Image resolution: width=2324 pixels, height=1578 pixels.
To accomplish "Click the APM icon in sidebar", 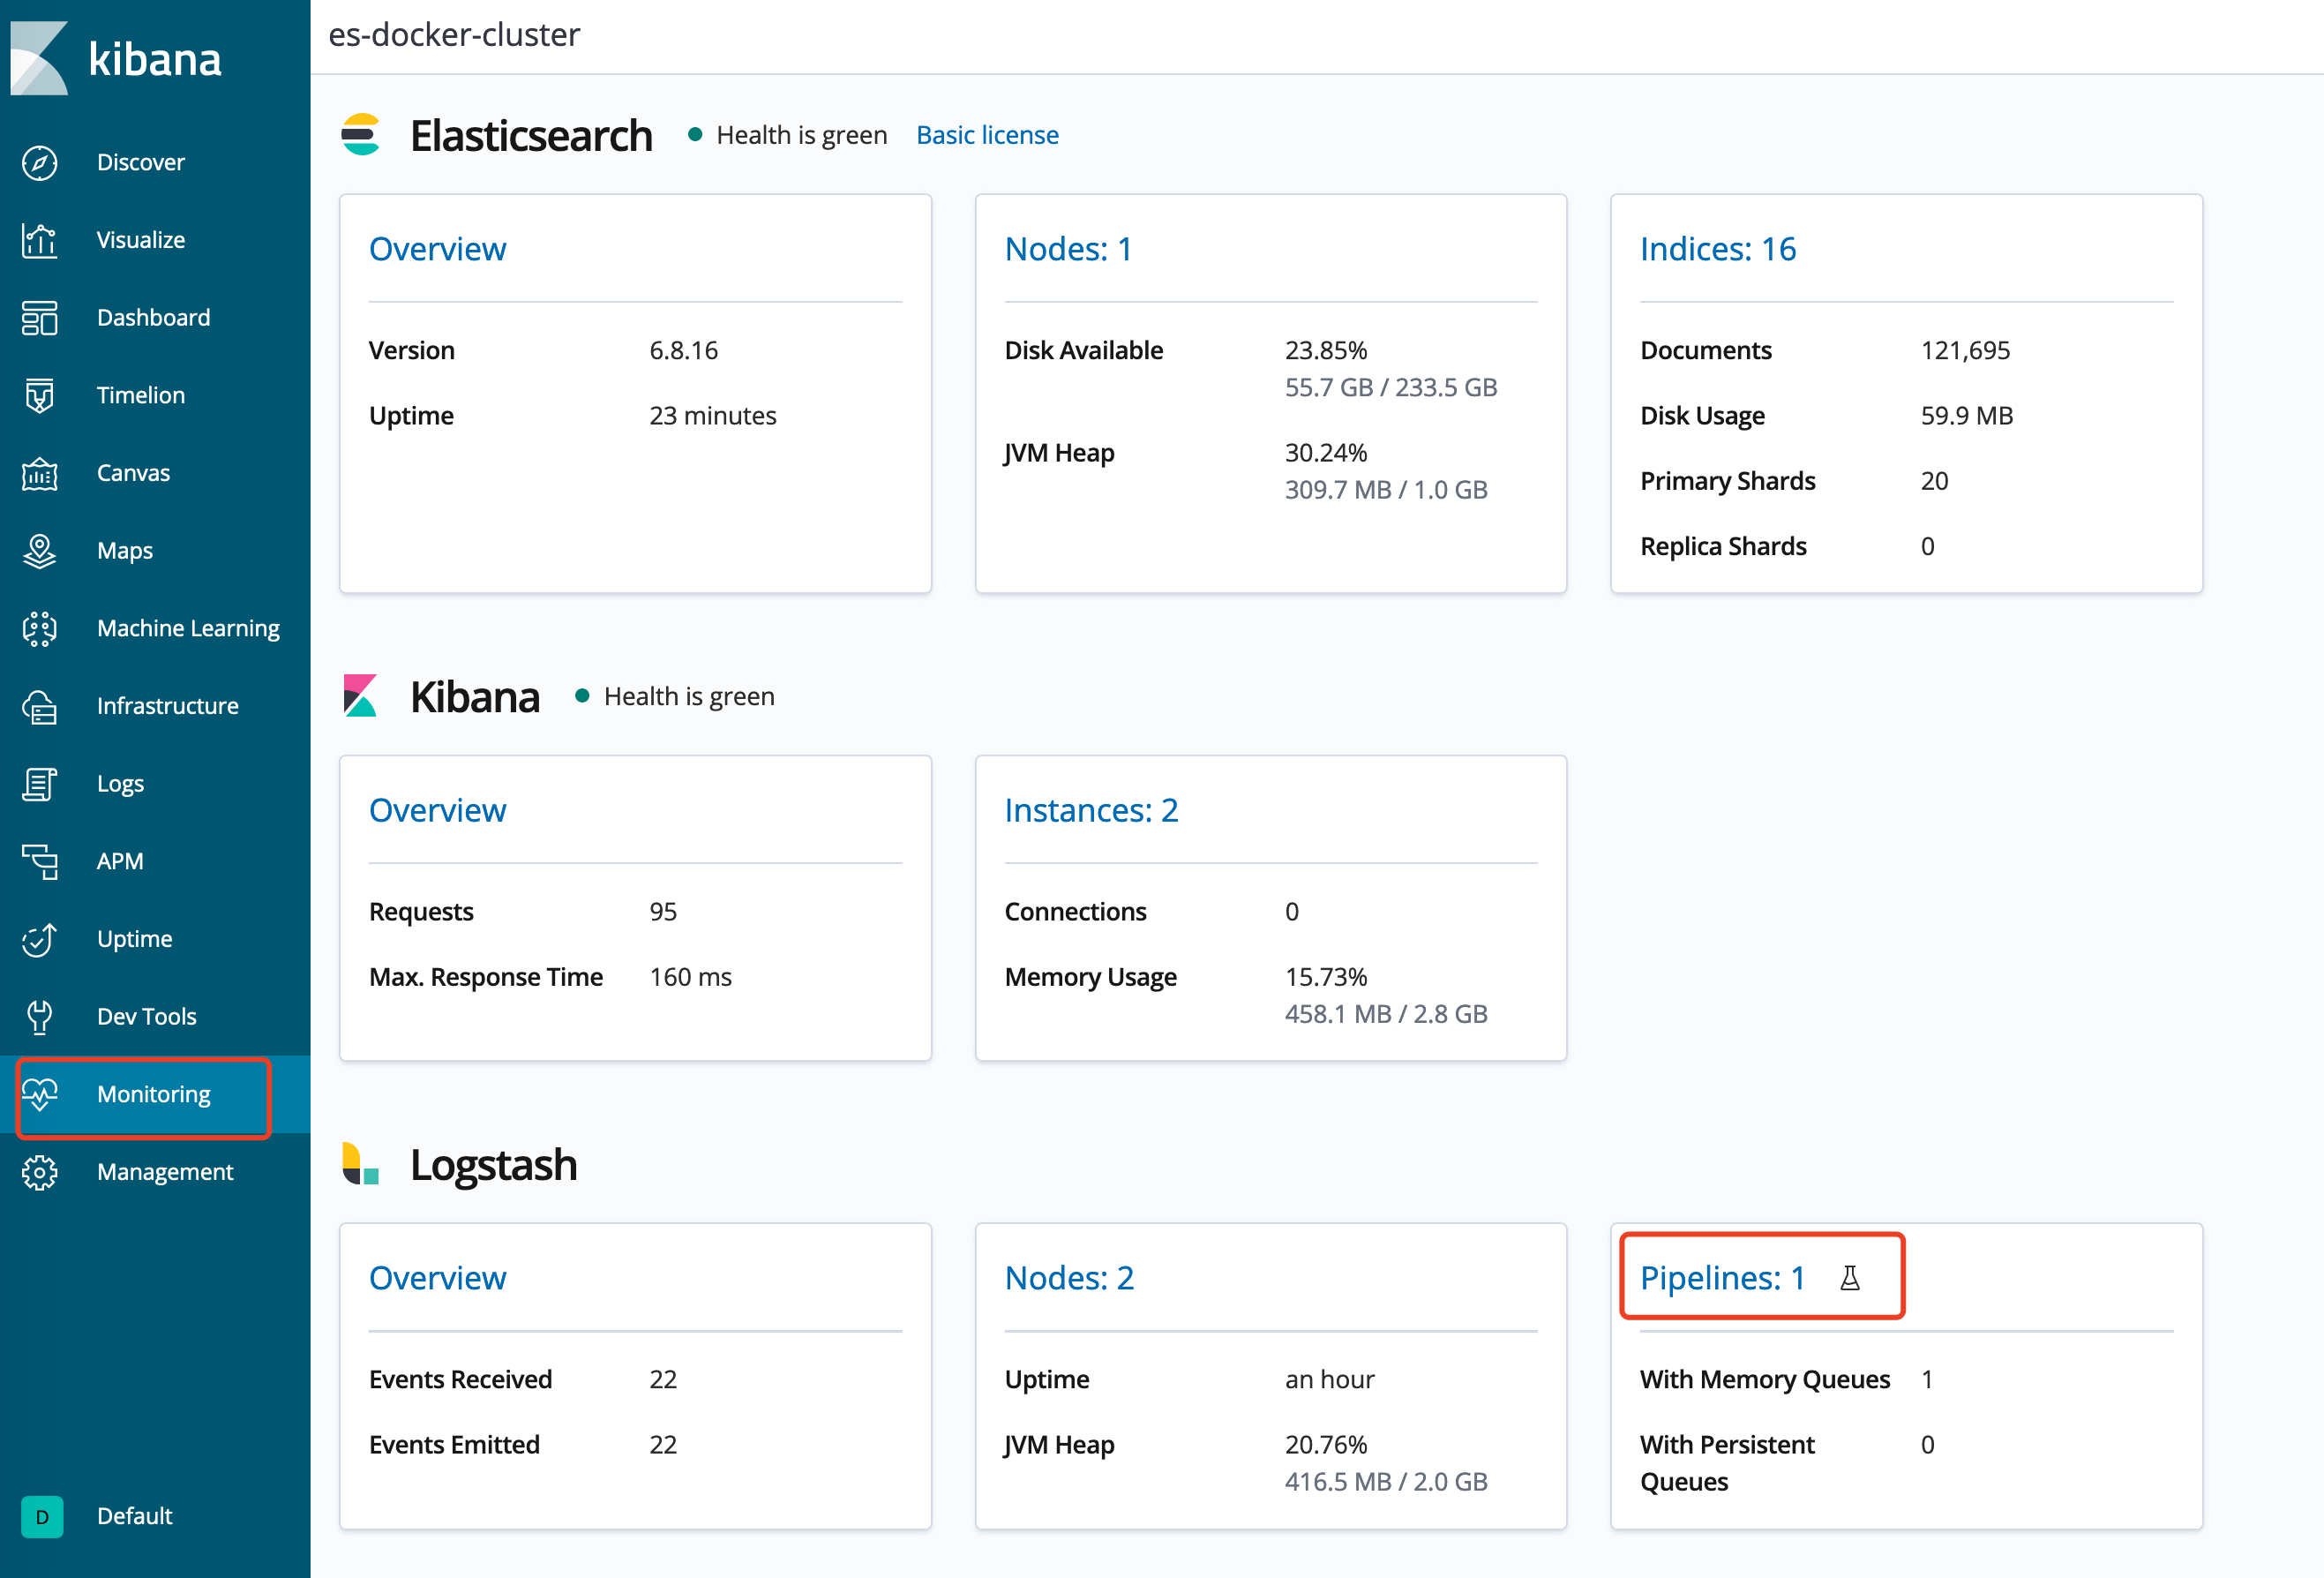I will 40,862.
